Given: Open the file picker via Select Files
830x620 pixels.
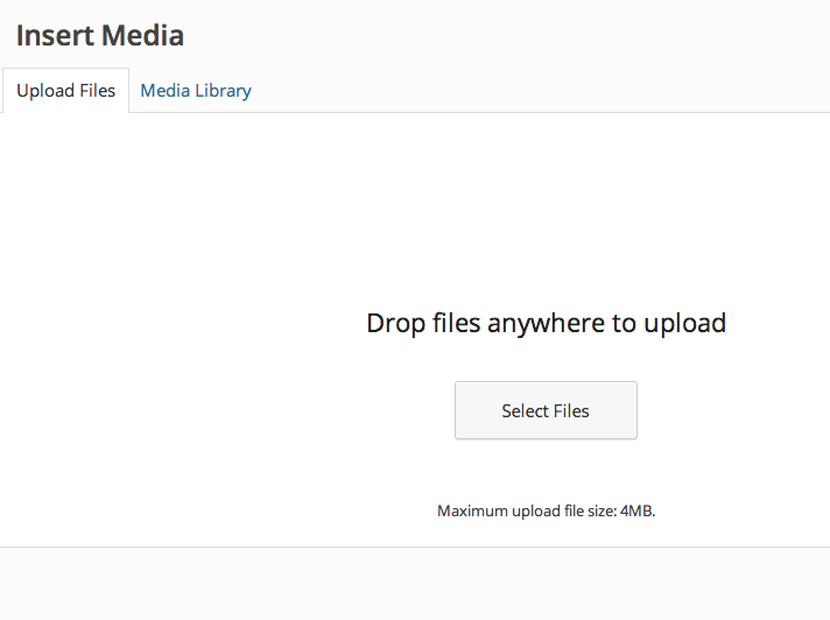Looking at the screenshot, I should click(546, 410).
